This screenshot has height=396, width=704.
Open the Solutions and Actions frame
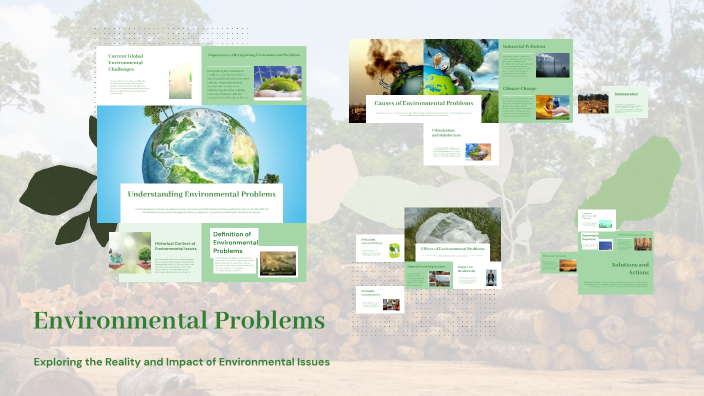pyautogui.click(x=616, y=263)
